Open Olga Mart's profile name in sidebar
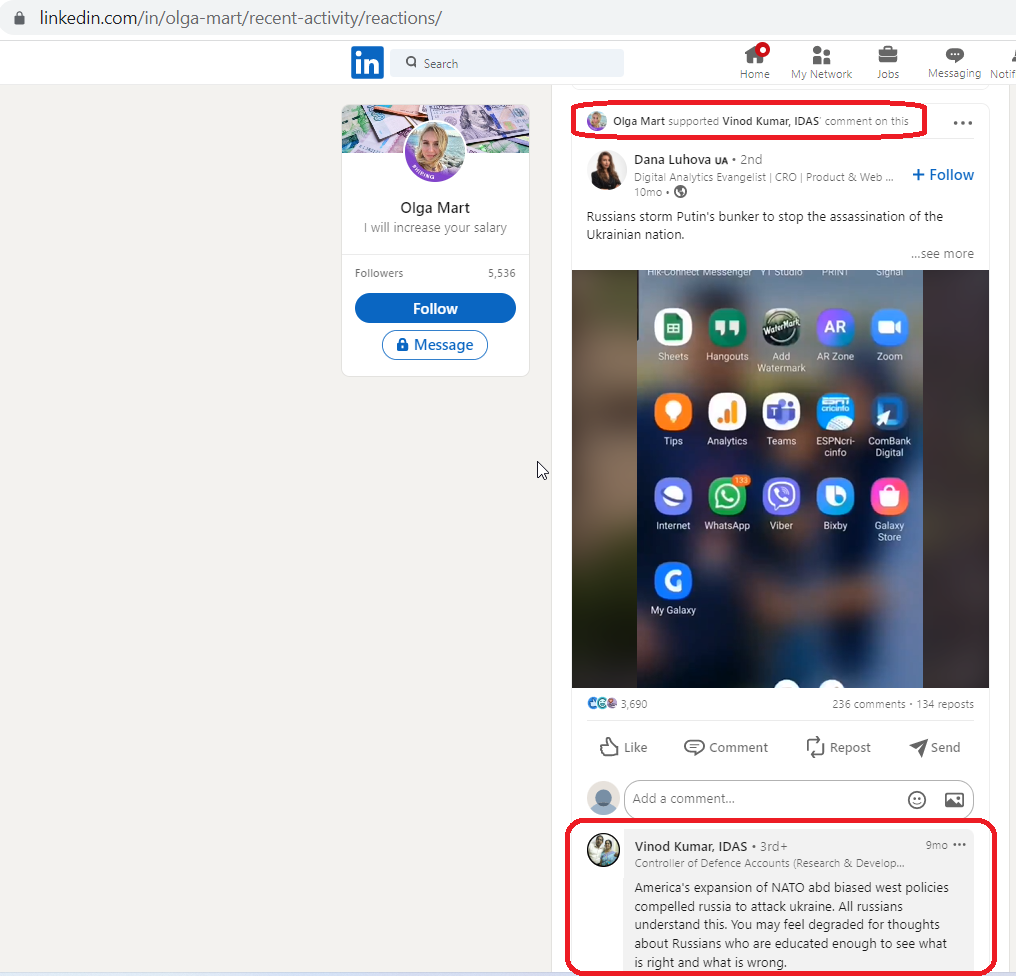 tap(435, 207)
